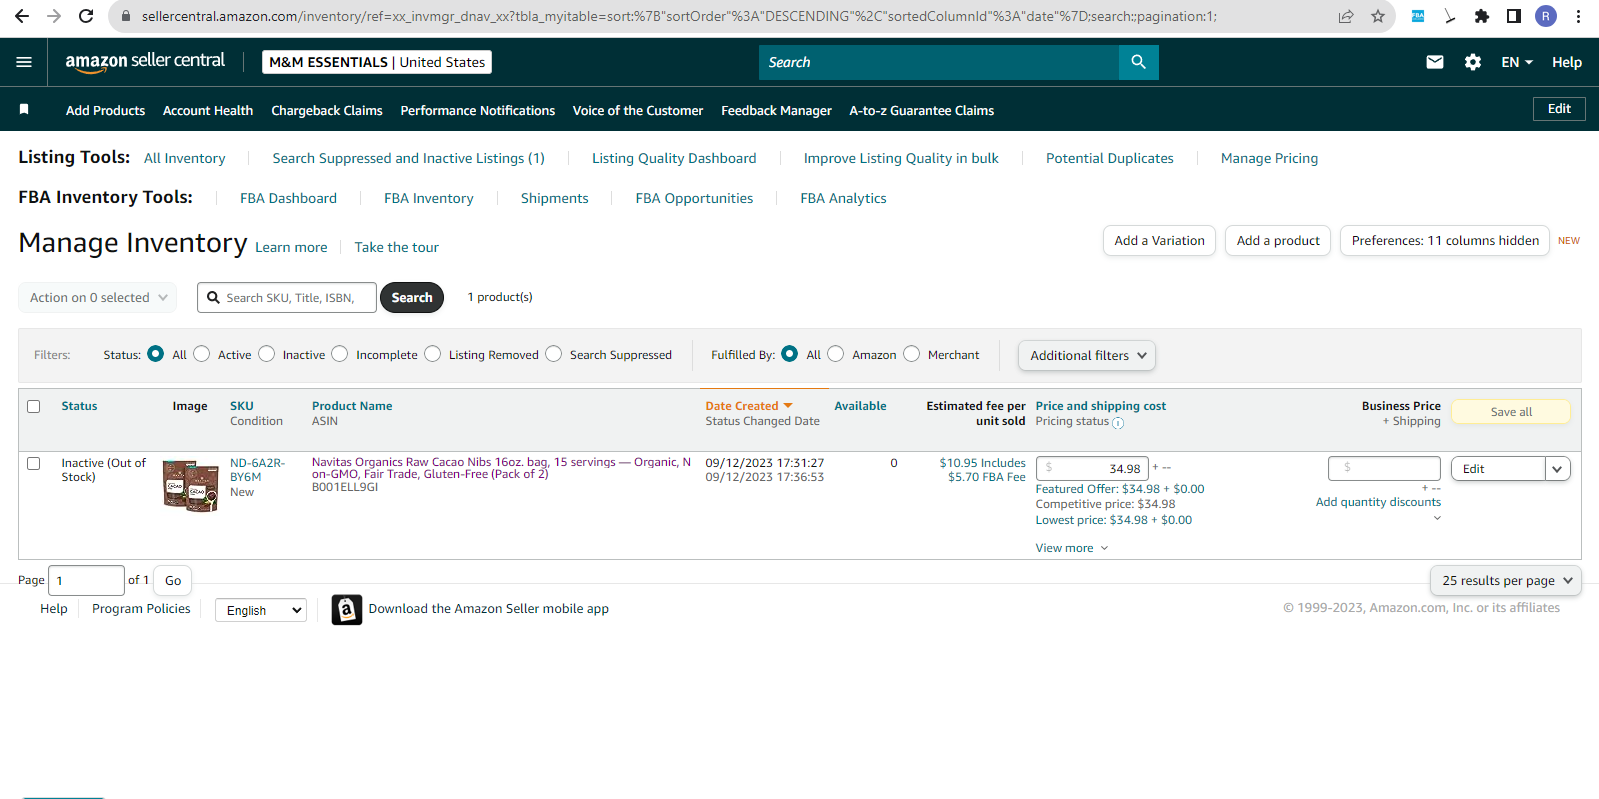Select the Listing Removed status filter
This screenshot has height=799, width=1599.
432,354
